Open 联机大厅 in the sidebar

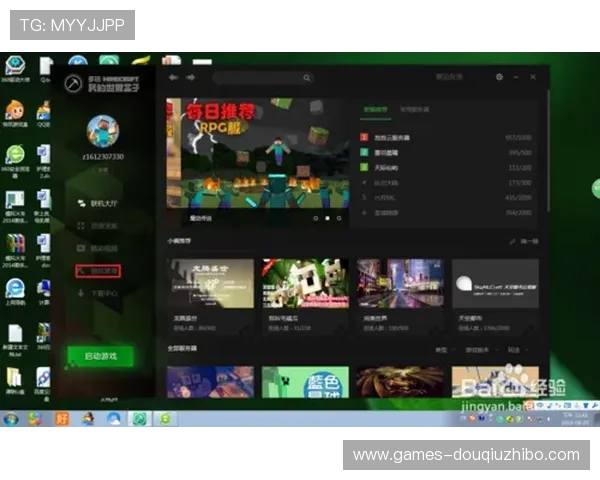(x=98, y=203)
